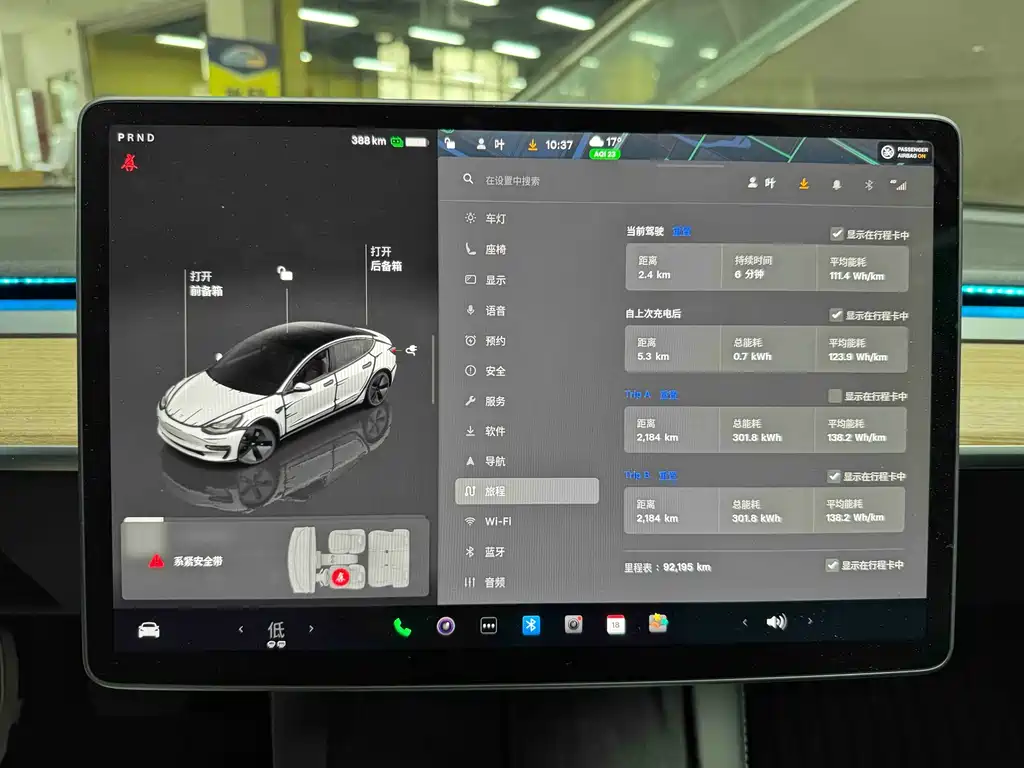This screenshot has width=1024, height=768.
Task: Tap the volume speaker icon
Action: click(776, 622)
